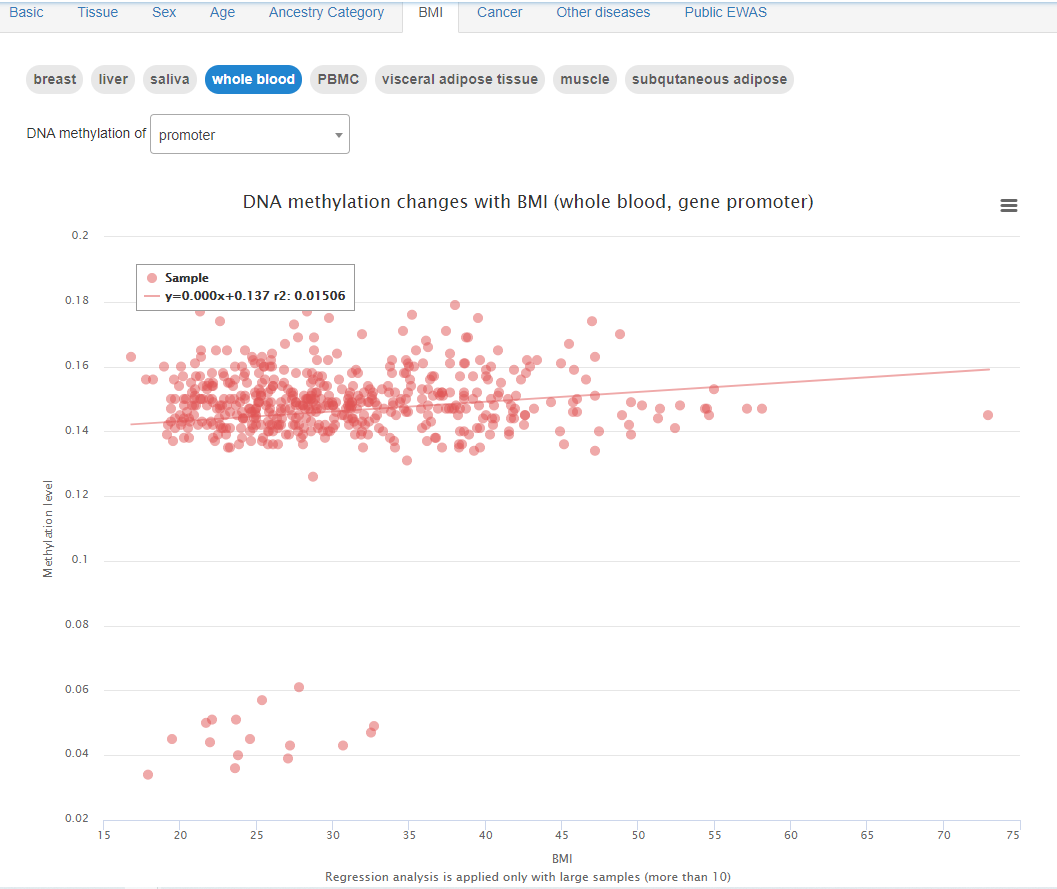The image size is (1057, 889).
Task: Select the liver tissue button
Action: pyautogui.click(x=112, y=79)
